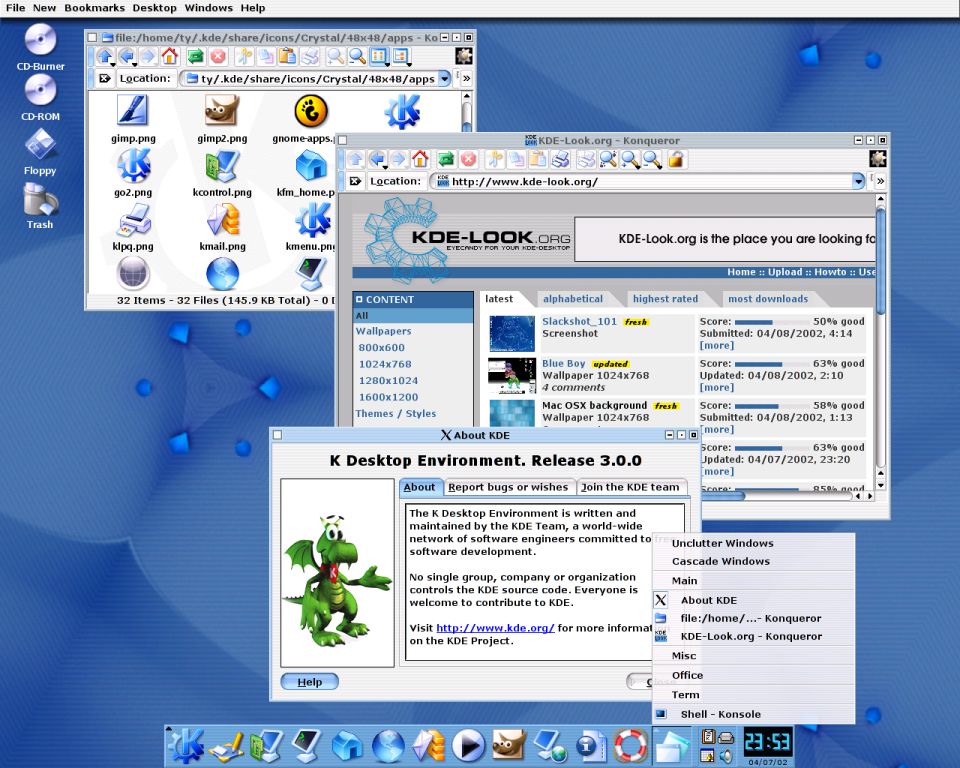Click Wallpapers link in CONTENT sidebar

tap(384, 331)
